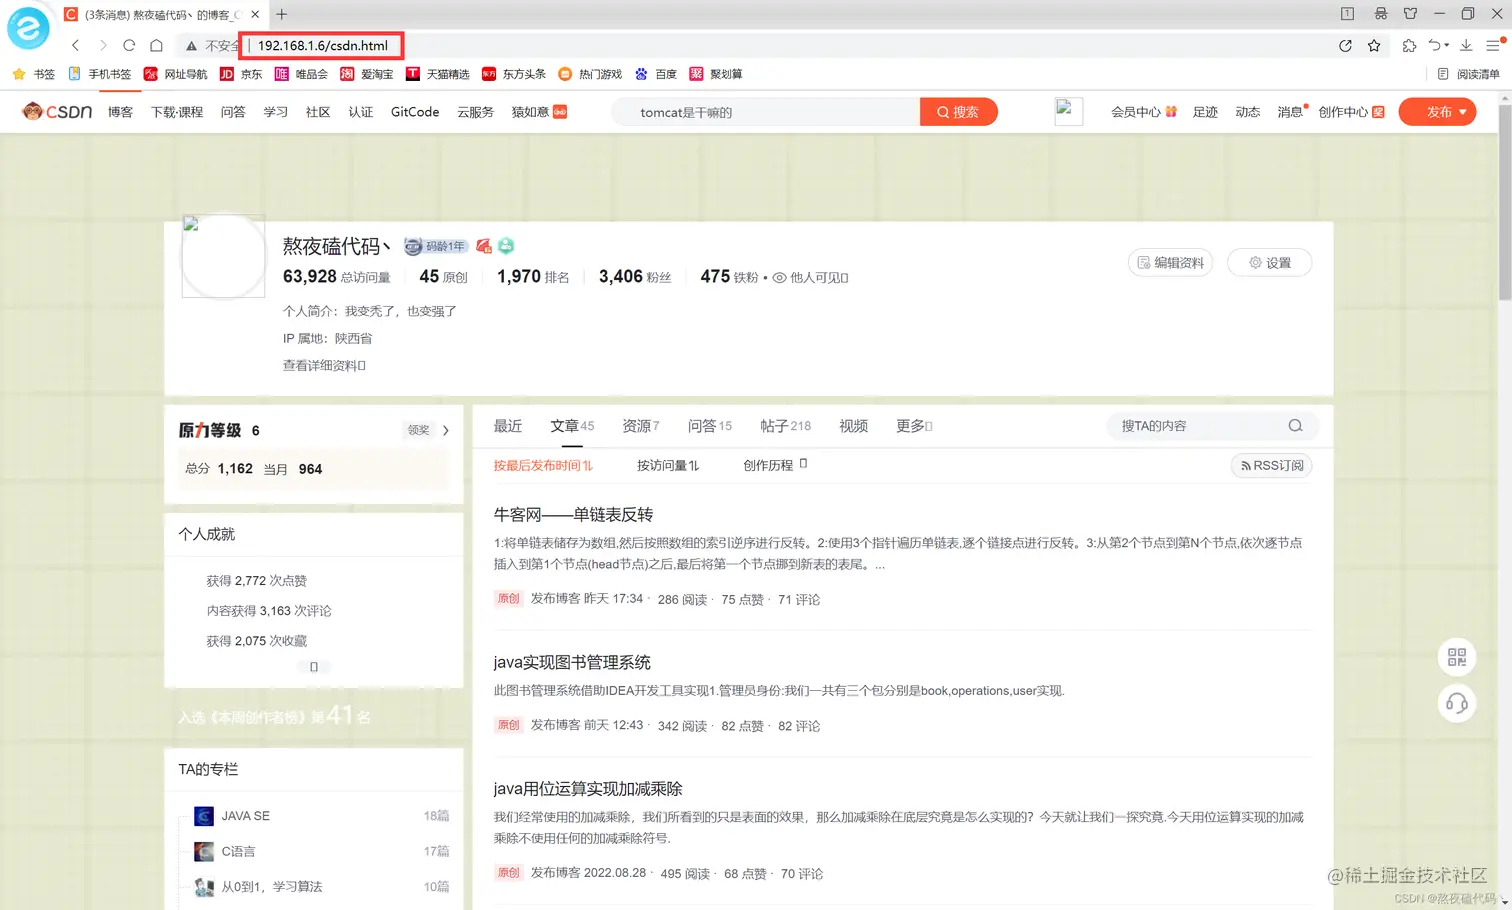Screen dimensions: 1512x910
Task: Switch to the 帖子 tab
Action: (x=785, y=425)
